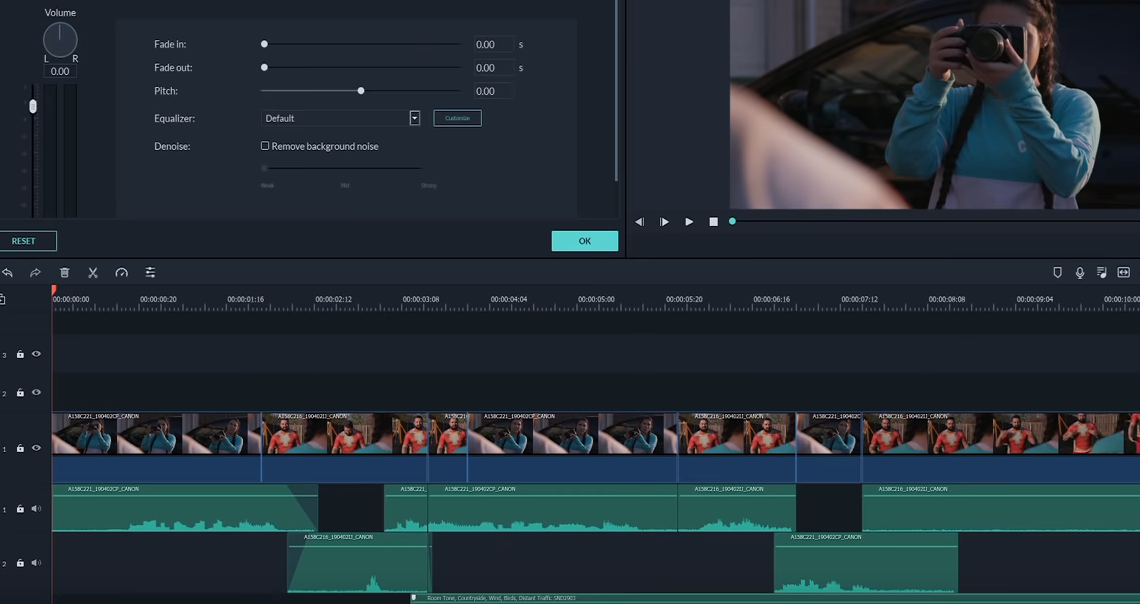Click the audio panel vertical scrollbar

click(616, 91)
